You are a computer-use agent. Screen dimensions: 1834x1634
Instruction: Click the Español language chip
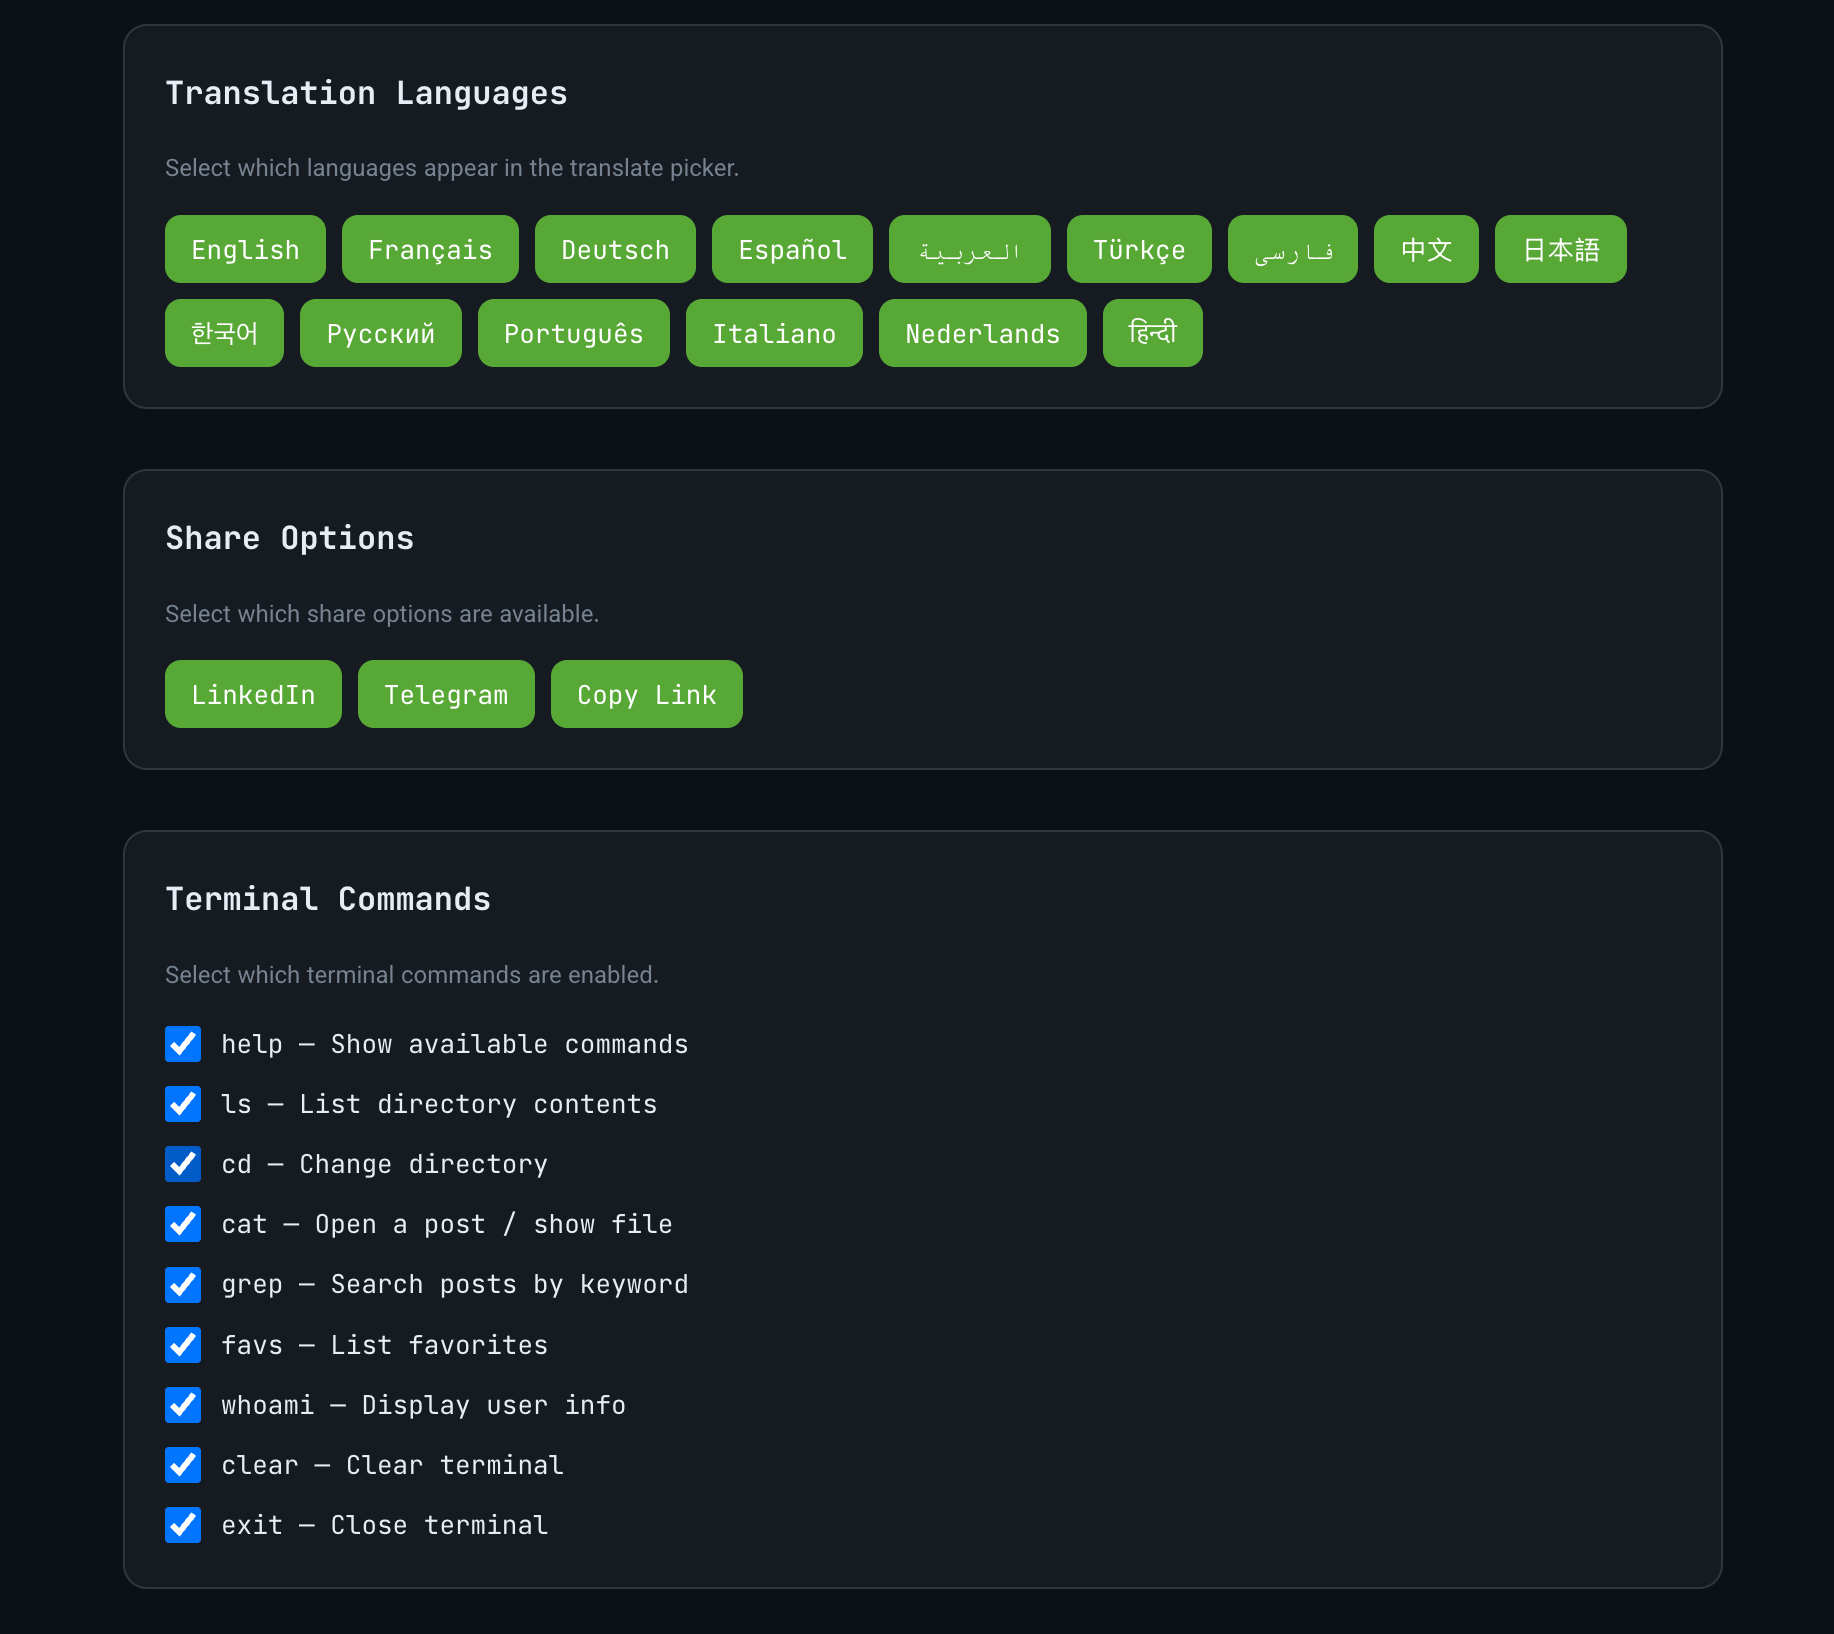pos(792,249)
